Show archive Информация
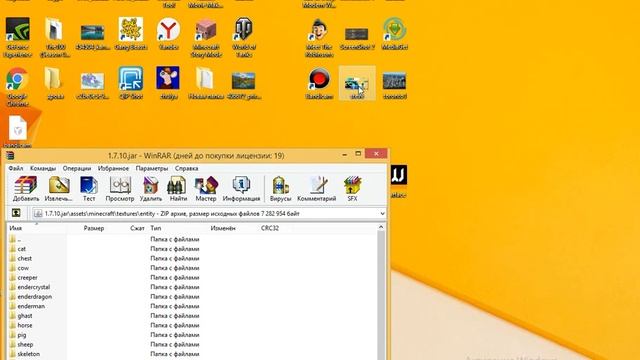640x360 pixels. tap(241, 189)
